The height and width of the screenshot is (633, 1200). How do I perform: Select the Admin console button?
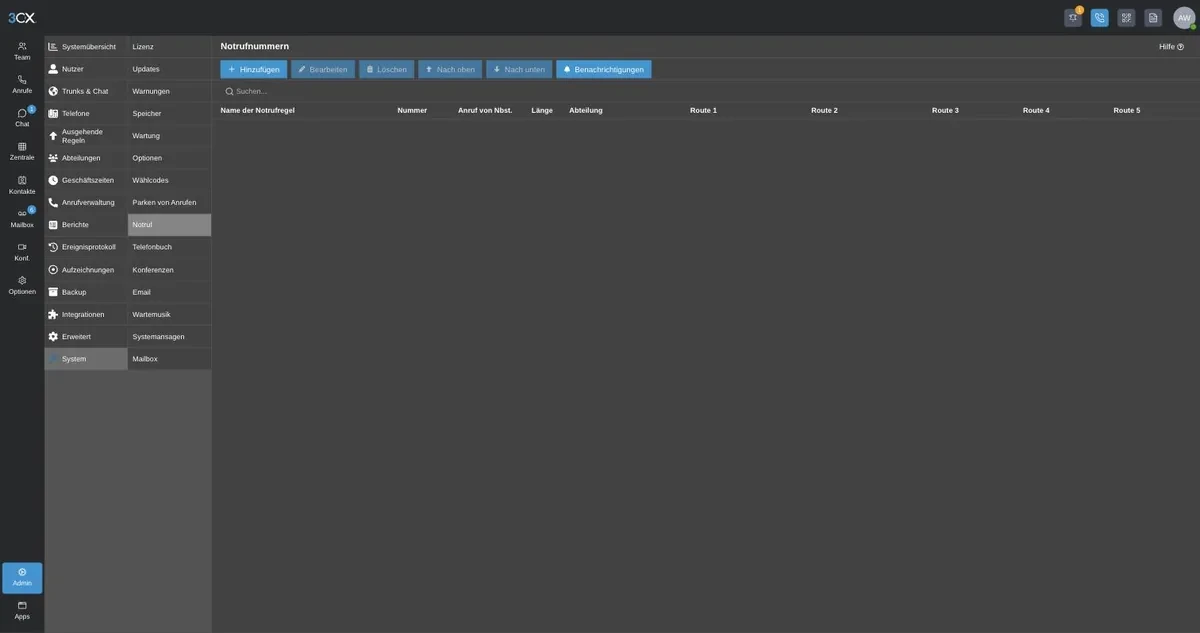coord(22,578)
